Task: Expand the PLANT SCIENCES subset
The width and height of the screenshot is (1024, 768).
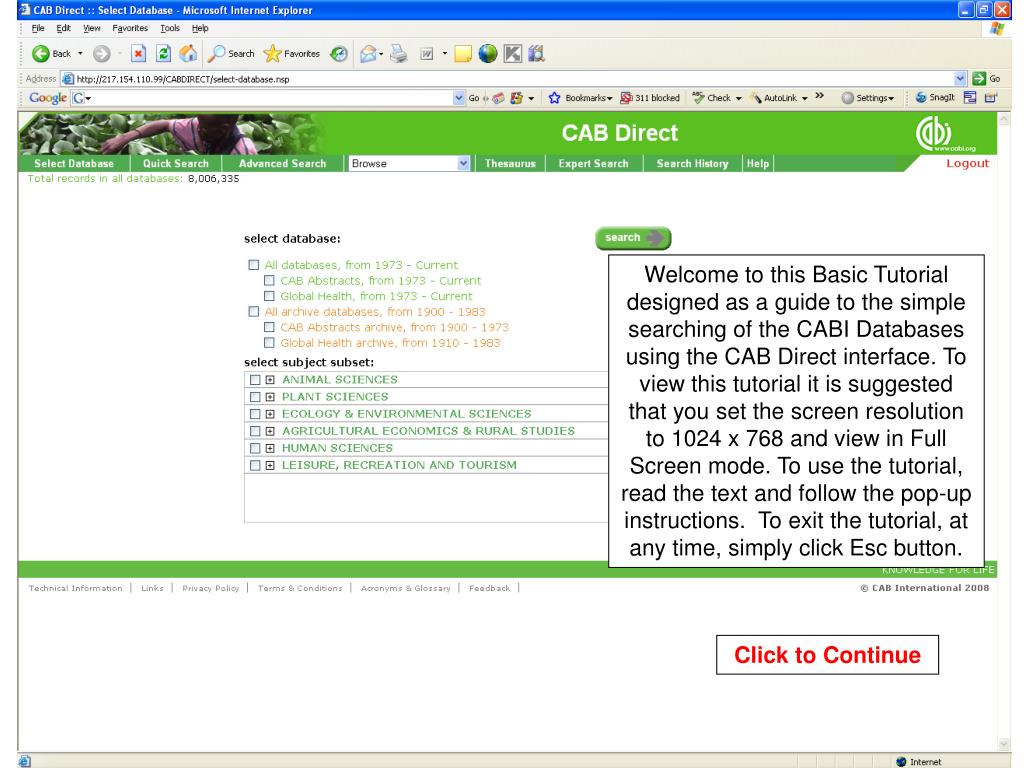Action: coord(270,397)
